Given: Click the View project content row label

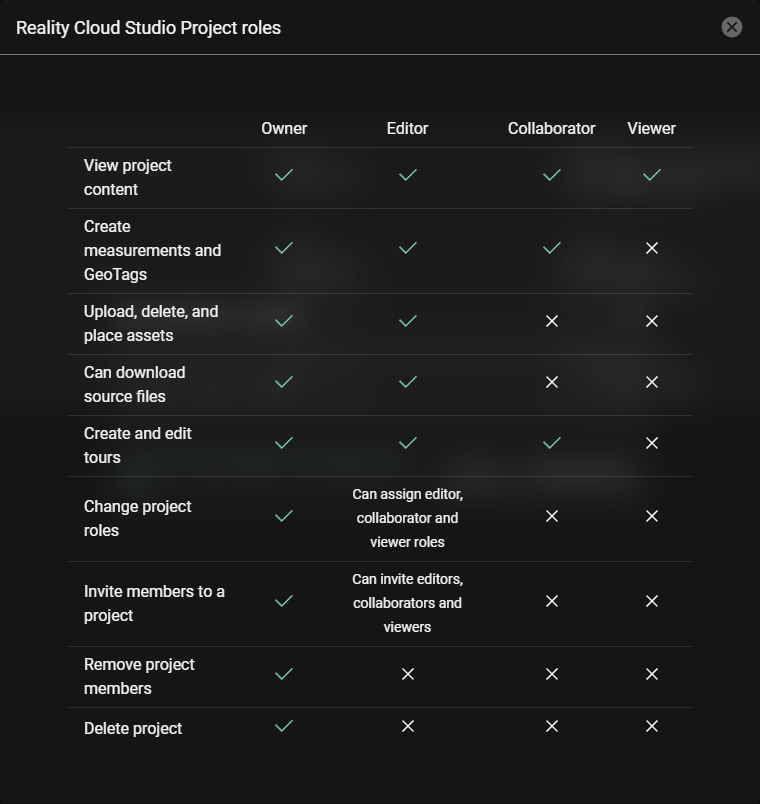Looking at the screenshot, I should pyautogui.click(x=127, y=177).
